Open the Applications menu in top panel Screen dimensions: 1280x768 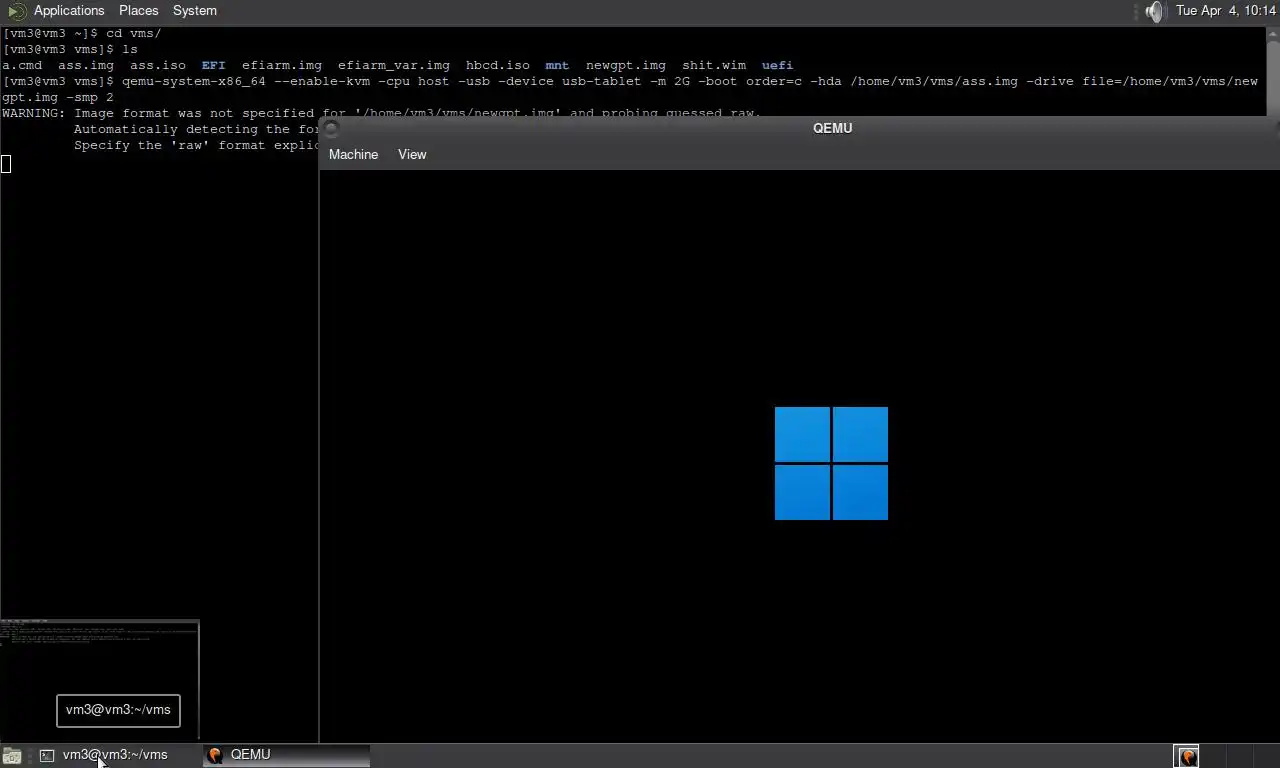tap(69, 10)
